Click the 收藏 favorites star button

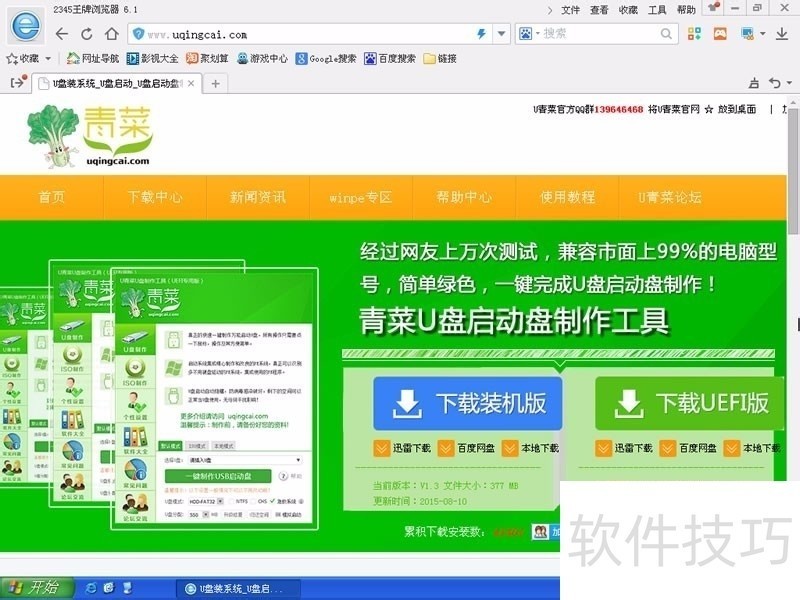coord(23,59)
